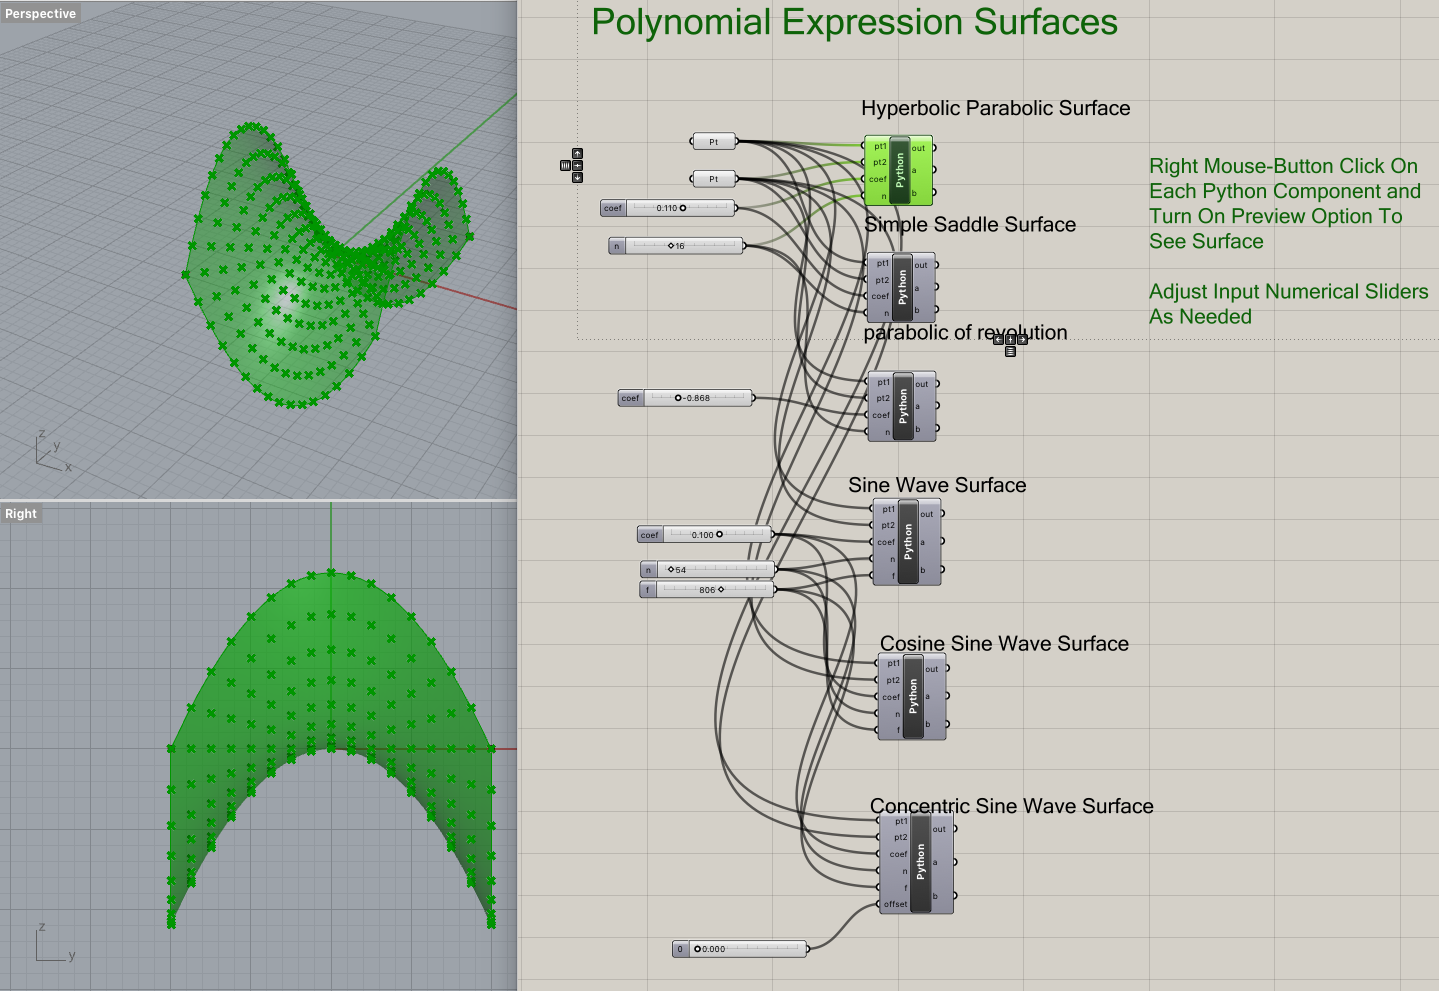Click the up arrow in the left align widget
Viewport: 1439px width, 991px height.
(x=577, y=153)
